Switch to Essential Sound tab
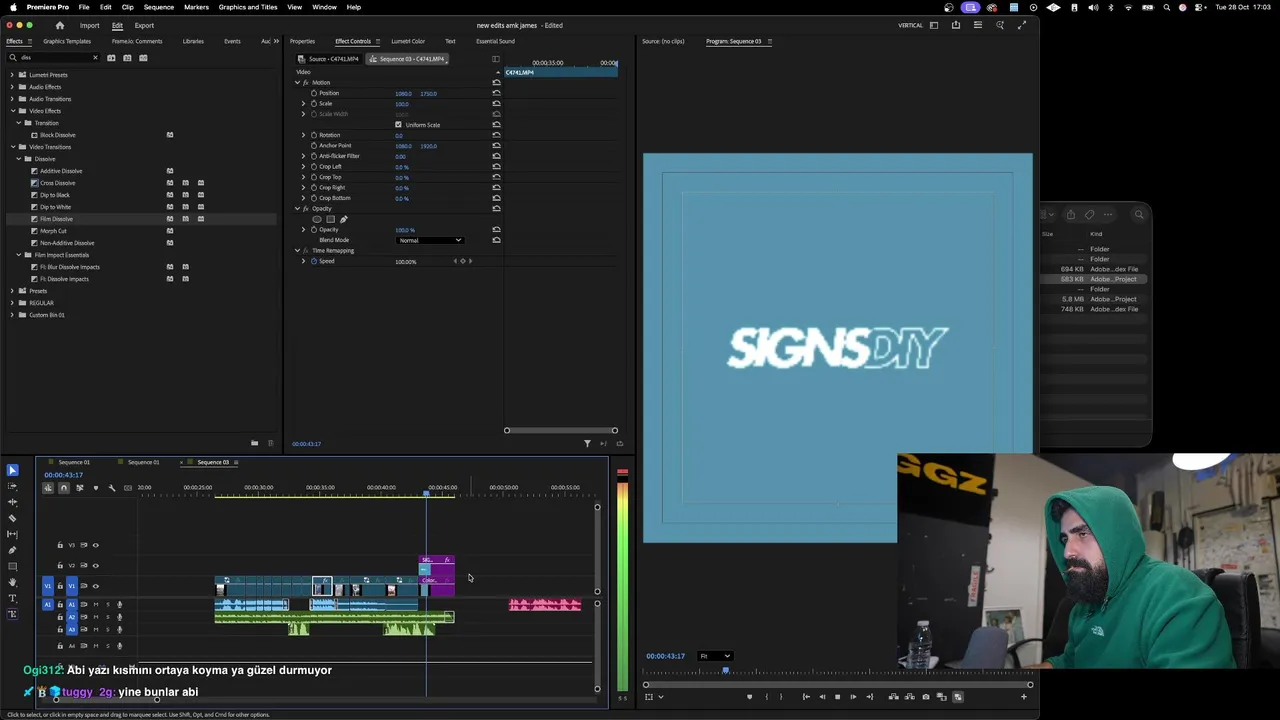 click(x=495, y=41)
